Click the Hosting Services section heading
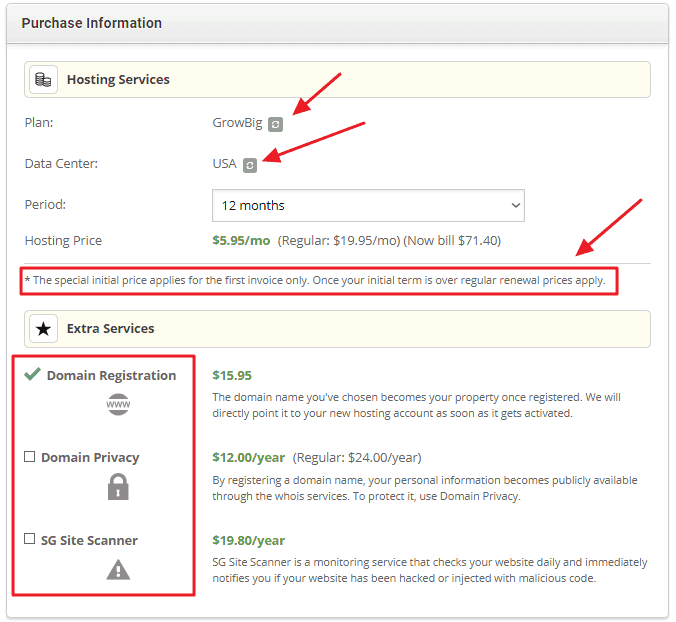 coord(118,80)
